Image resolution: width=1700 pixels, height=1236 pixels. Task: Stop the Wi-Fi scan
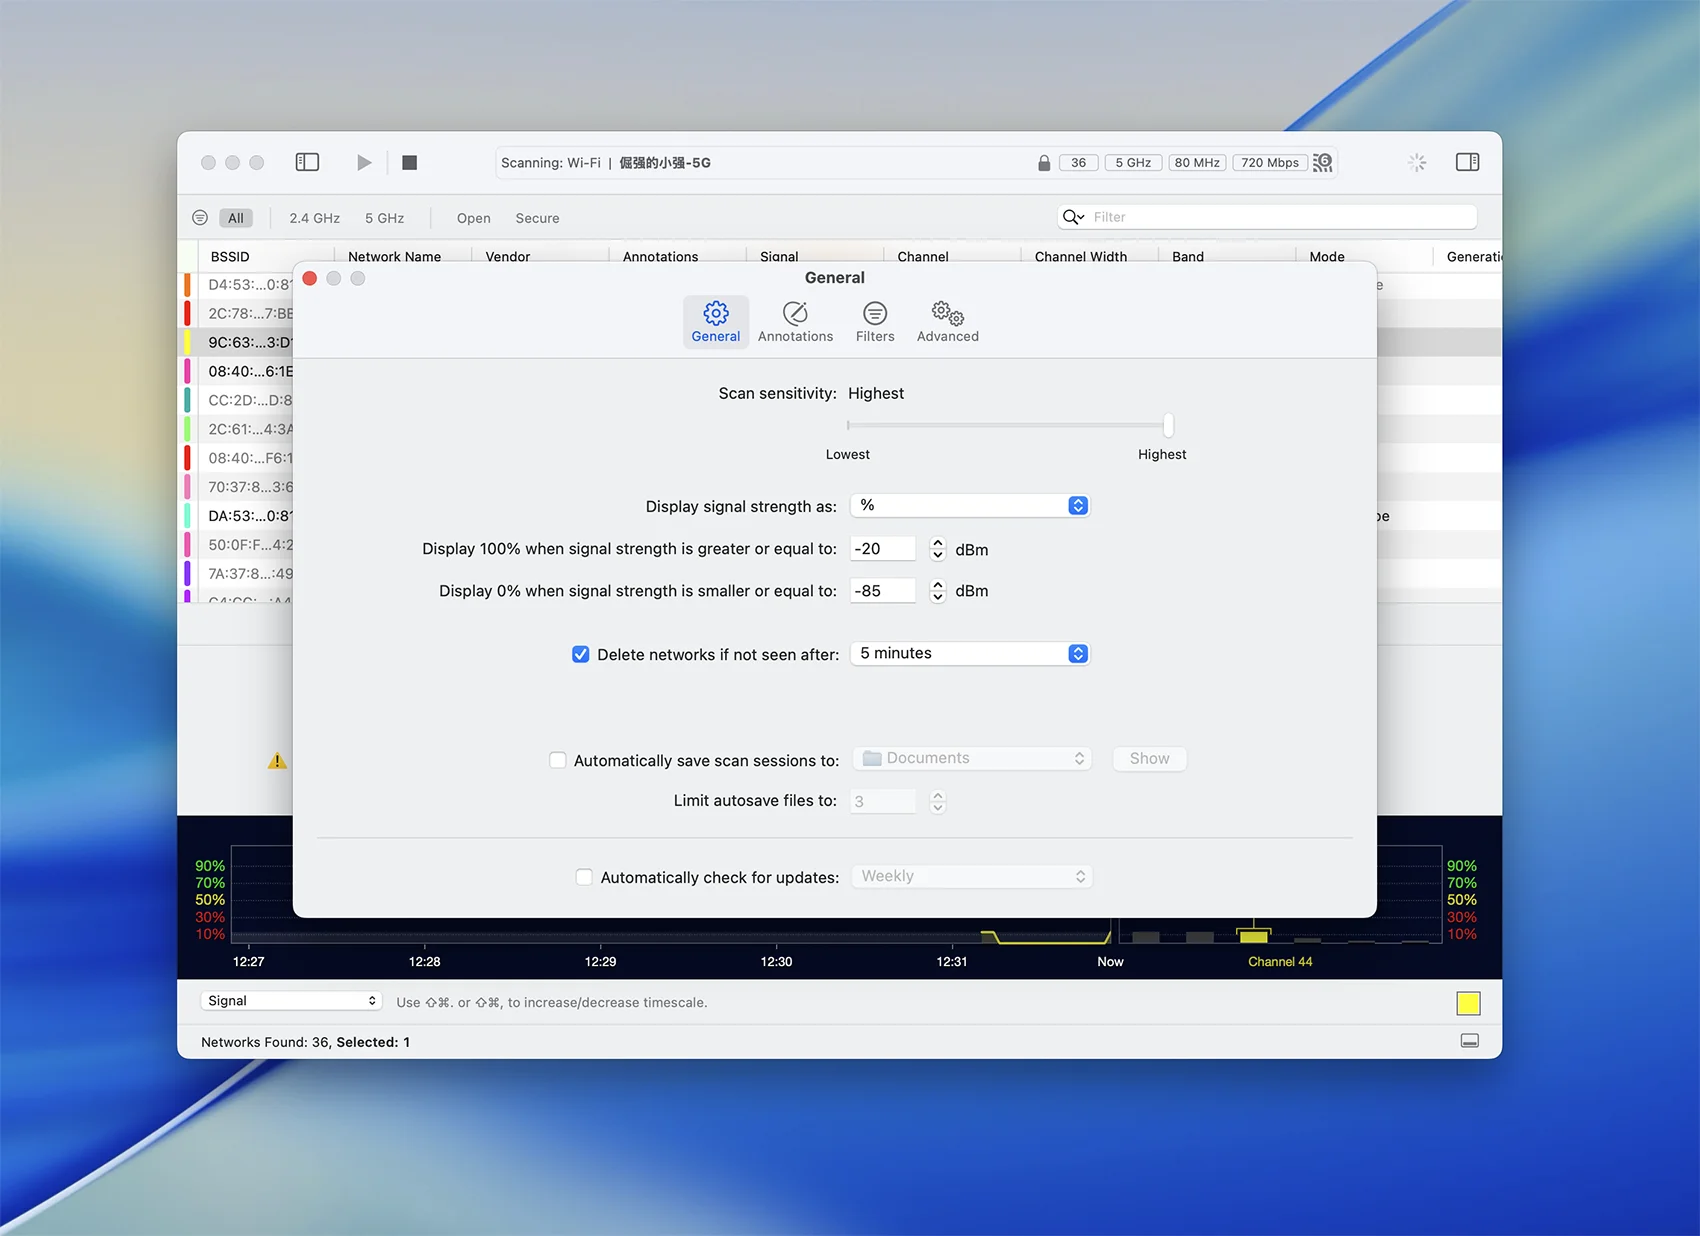[x=409, y=162]
